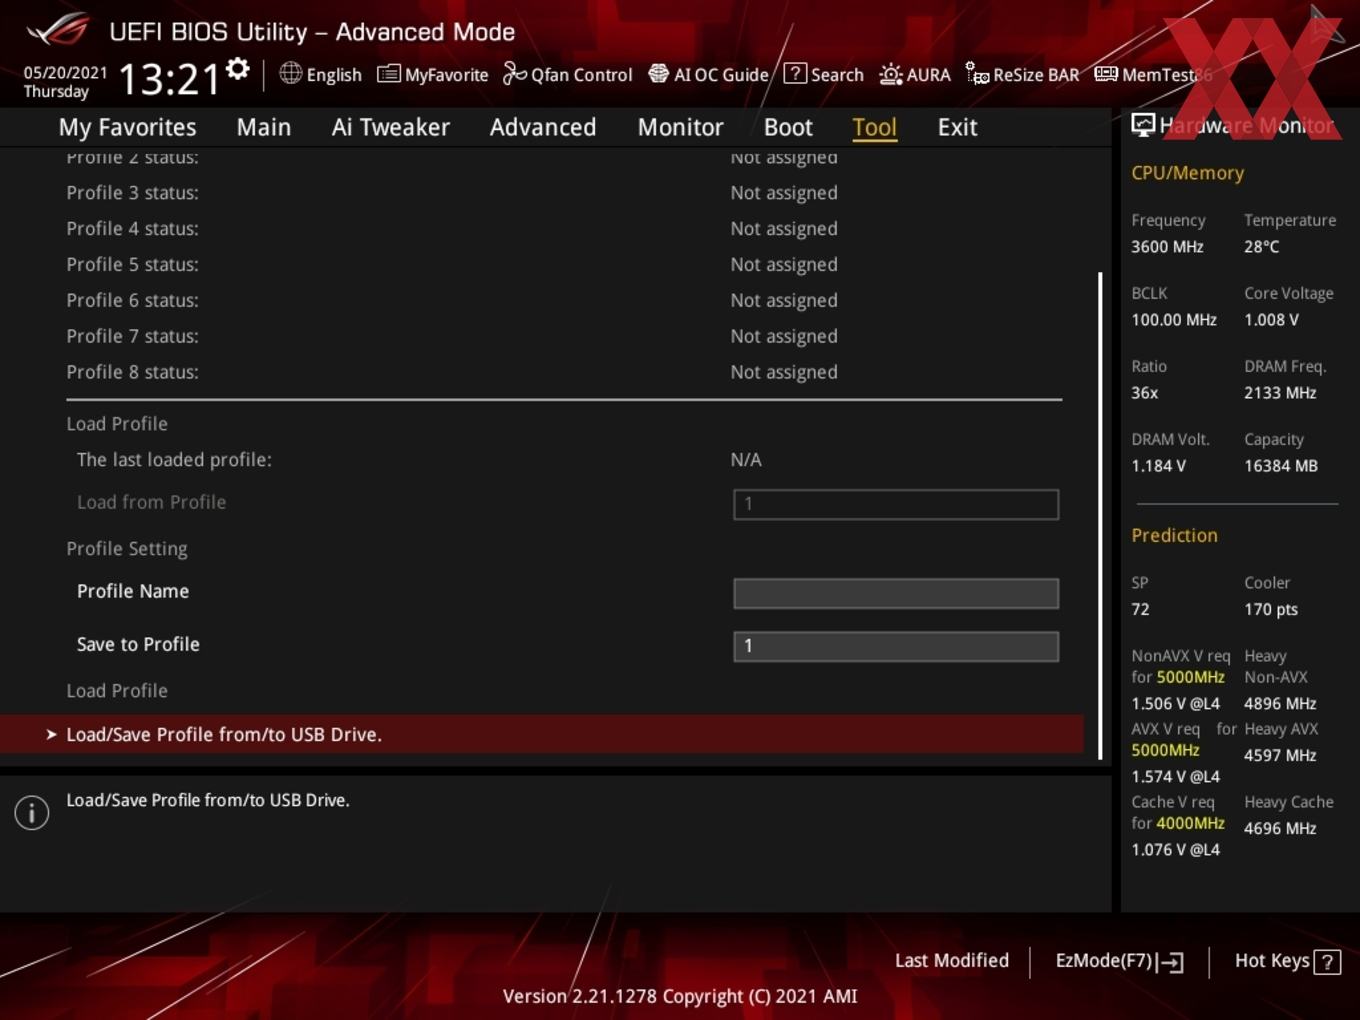Open the AI OC Guide icon
1360x1020 pixels.
pos(658,73)
